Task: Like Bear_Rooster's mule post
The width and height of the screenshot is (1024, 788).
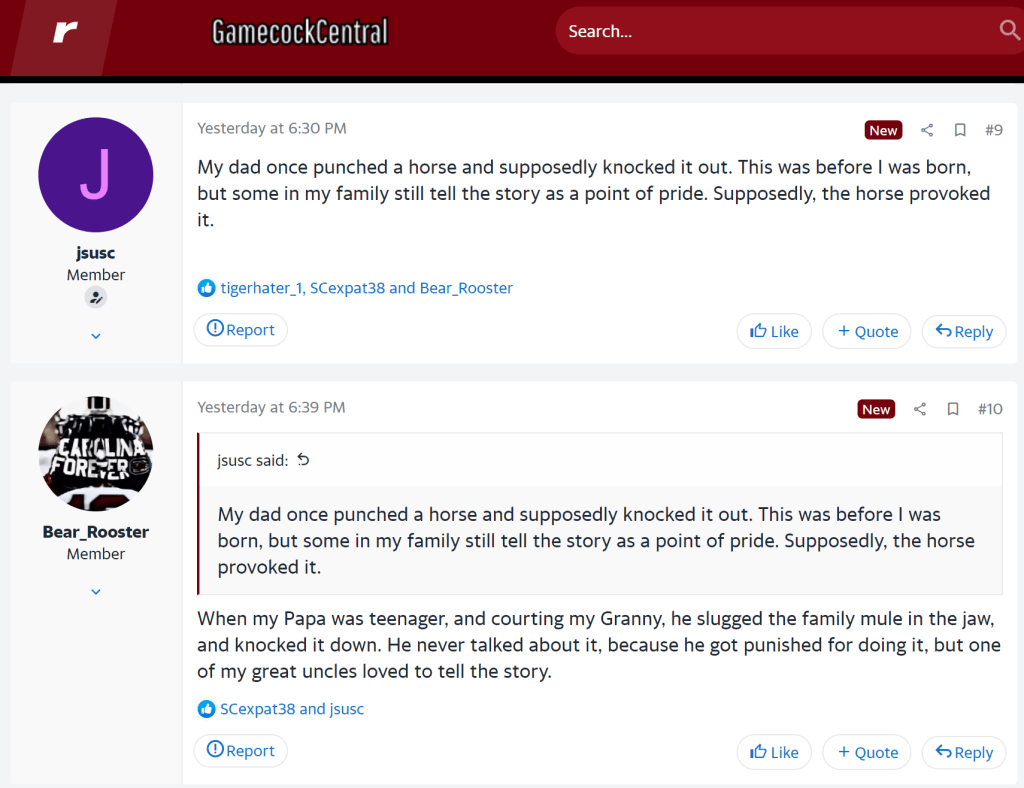Action: pos(774,752)
